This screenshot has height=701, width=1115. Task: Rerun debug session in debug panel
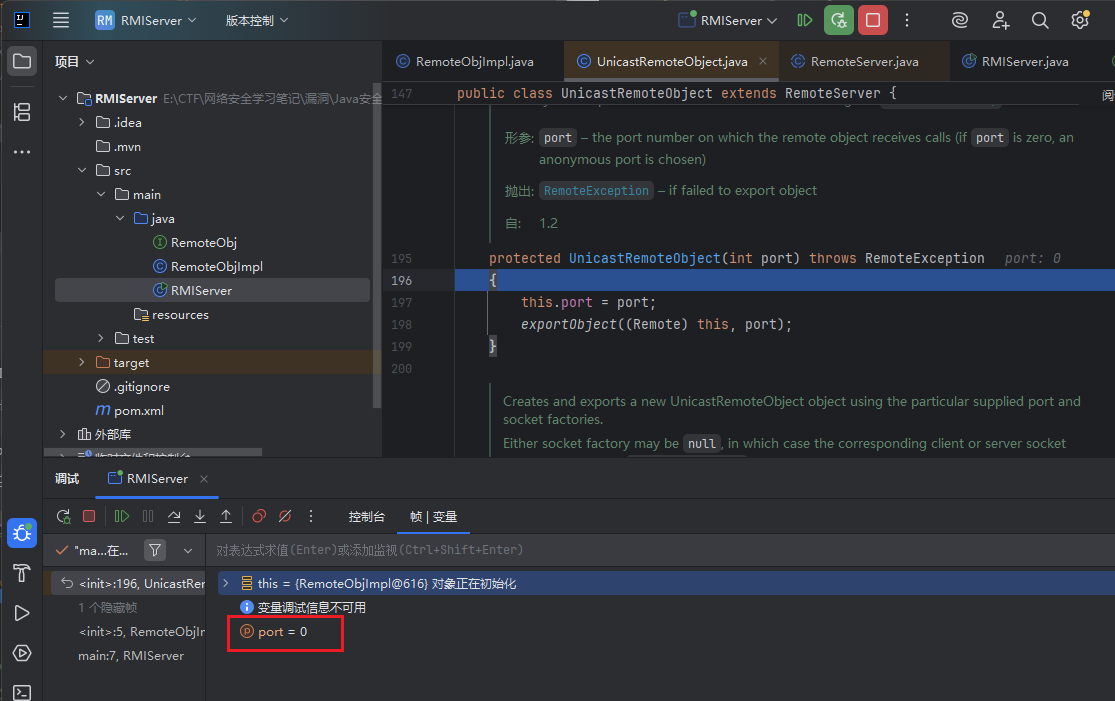pos(63,516)
